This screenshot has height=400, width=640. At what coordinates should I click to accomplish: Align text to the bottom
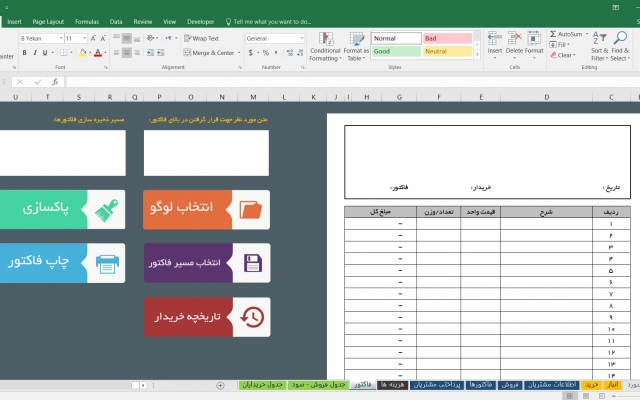[137, 38]
